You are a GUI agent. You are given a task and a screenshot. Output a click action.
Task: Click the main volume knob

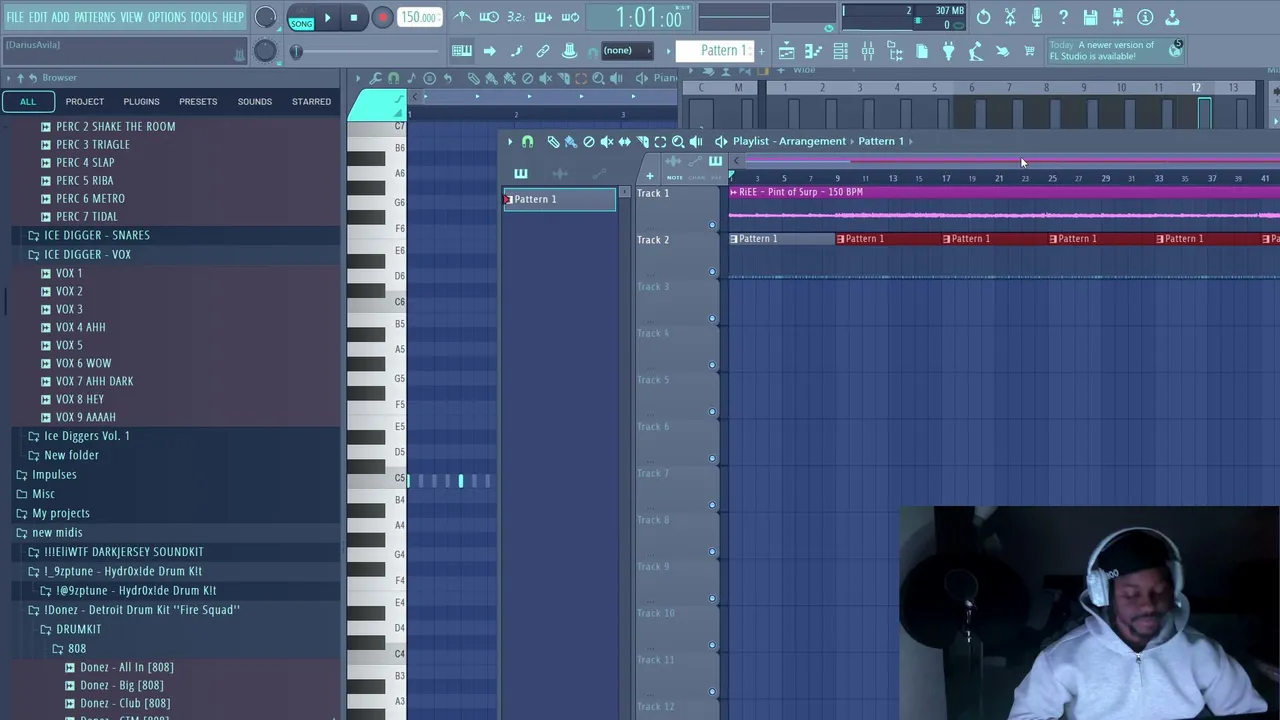[265, 17]
